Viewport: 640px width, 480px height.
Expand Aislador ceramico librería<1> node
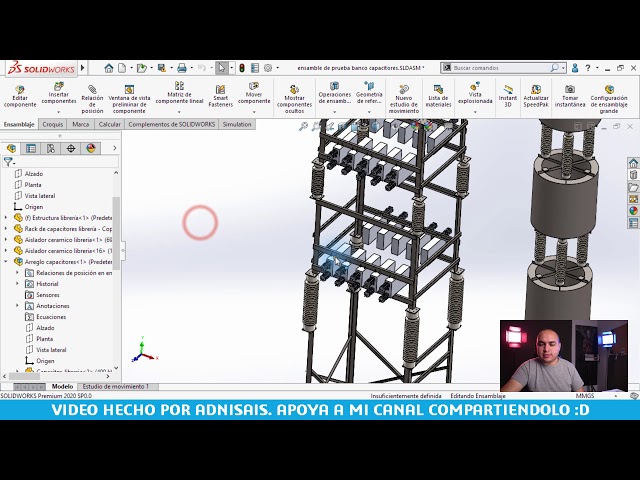tap(6, 240)
